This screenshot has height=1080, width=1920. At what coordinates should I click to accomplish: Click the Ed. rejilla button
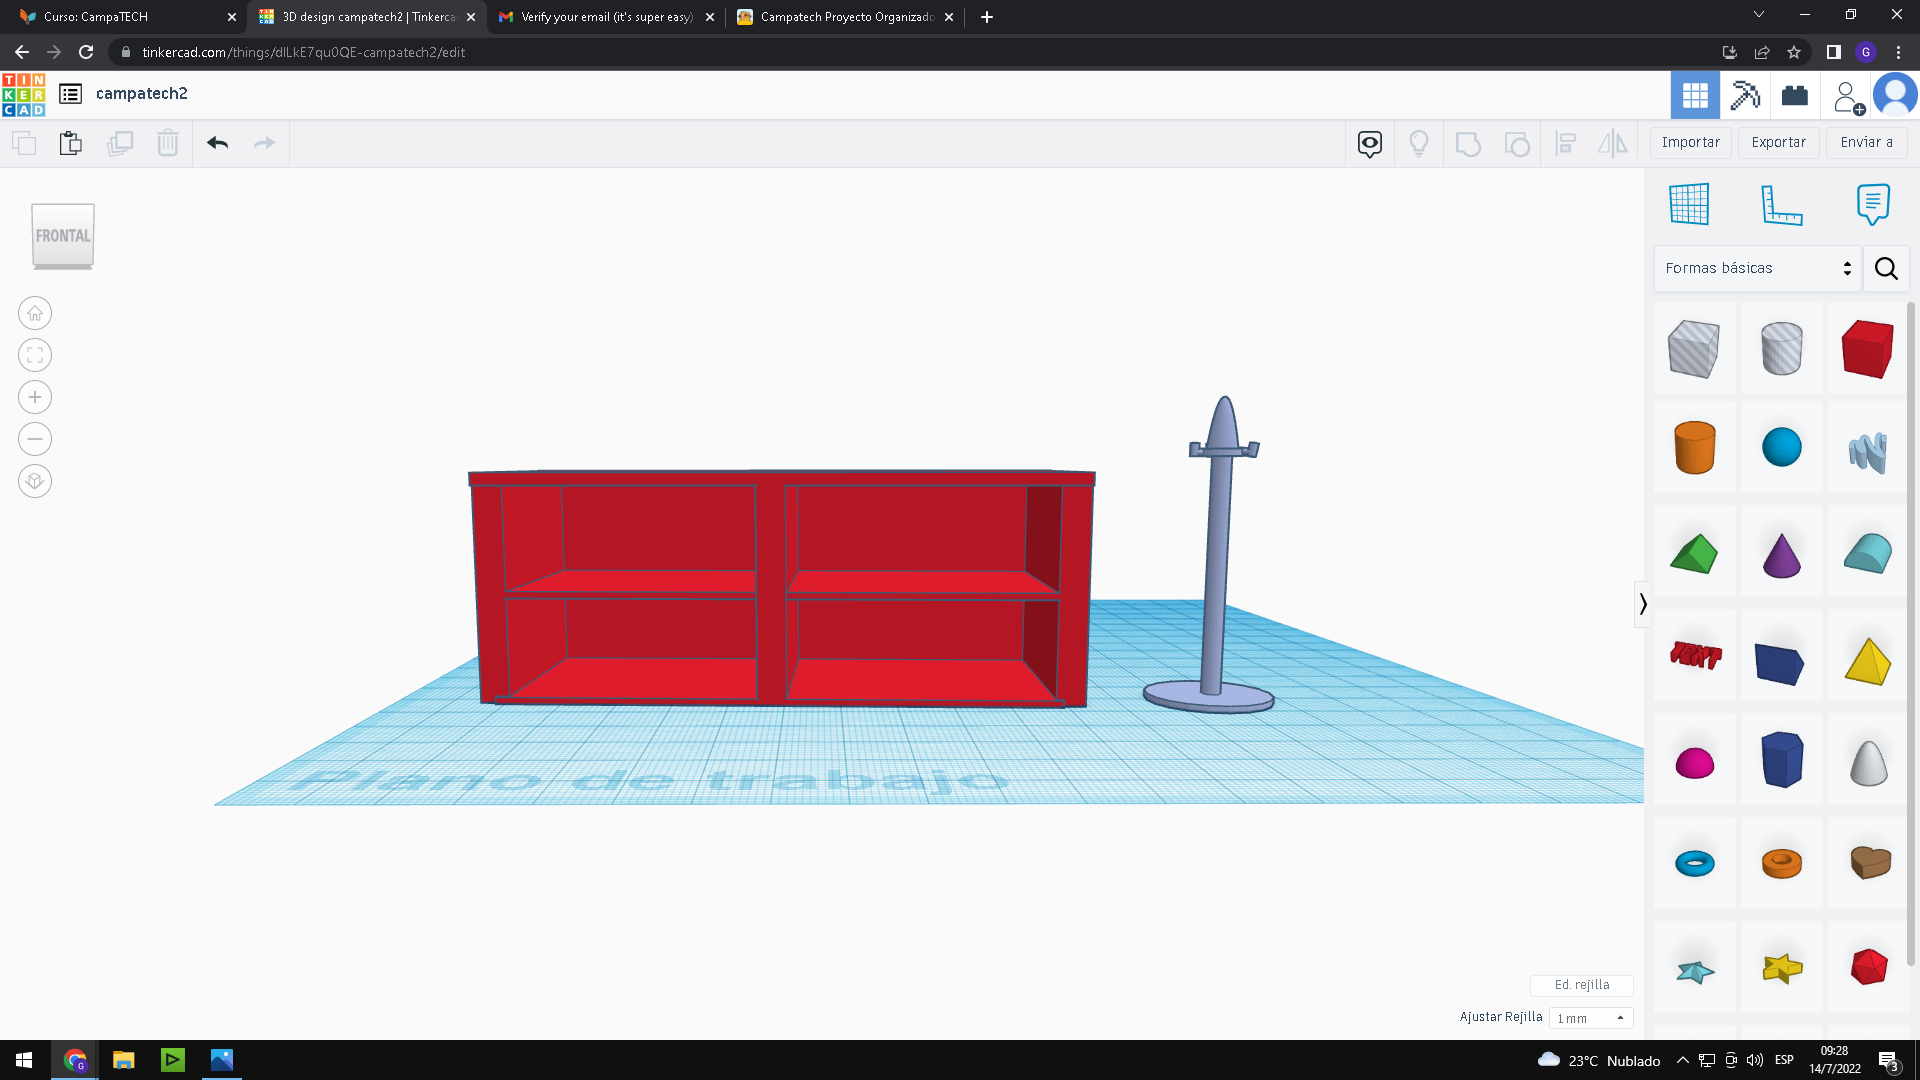coord(1581,985)
